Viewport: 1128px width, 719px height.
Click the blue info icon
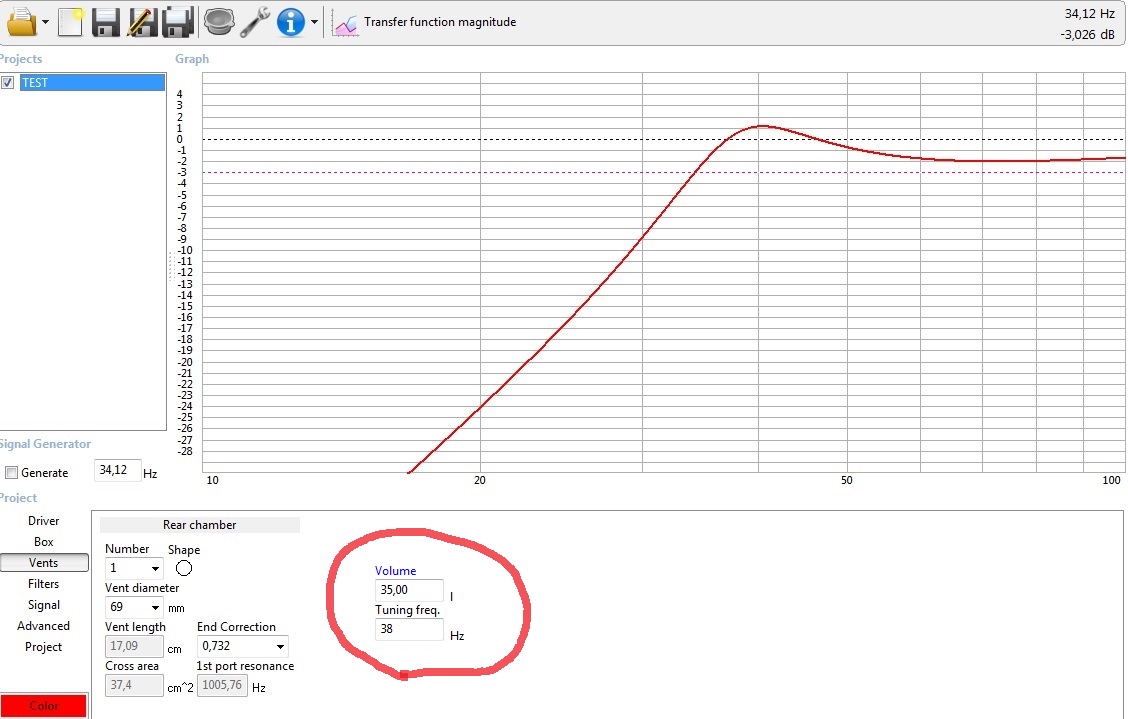[291, 22]
